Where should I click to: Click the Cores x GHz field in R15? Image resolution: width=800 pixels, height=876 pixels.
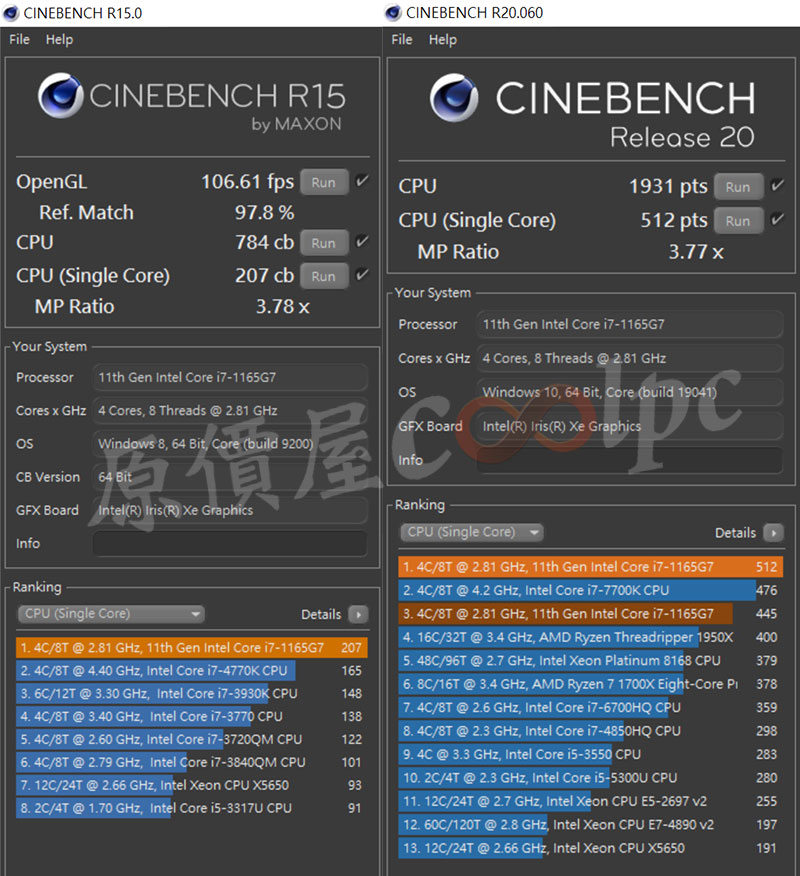[x=230, y=411]
